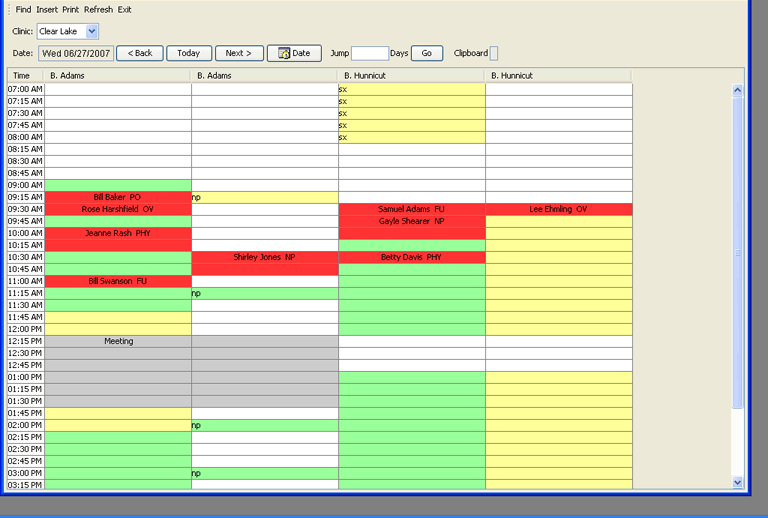The width and height of the screenshot is (768, 518).
Task: Expand the Clinic dropdown showing Clear Lake
Action: (92, 32)
